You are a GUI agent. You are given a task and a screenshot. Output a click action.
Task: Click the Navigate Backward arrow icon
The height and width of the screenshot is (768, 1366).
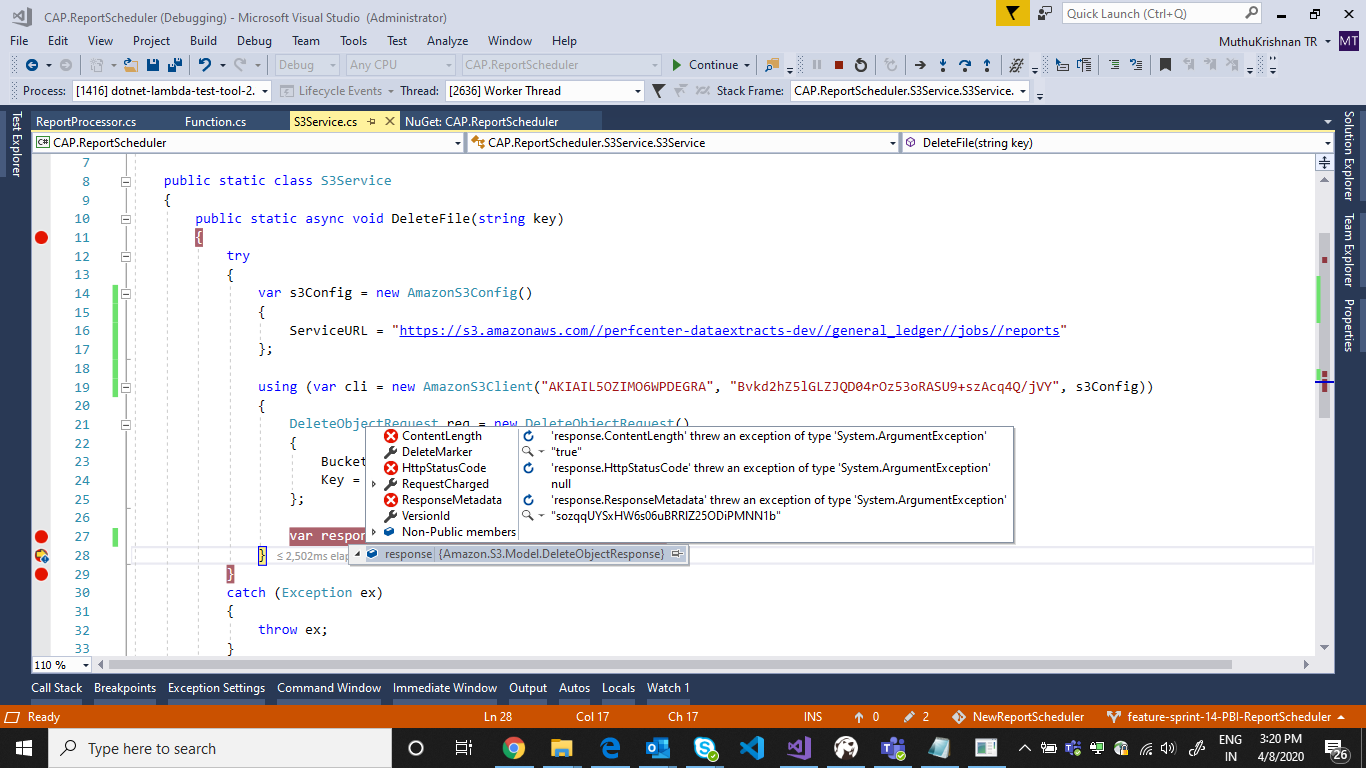pyautogui.click(x=33, y=66)
